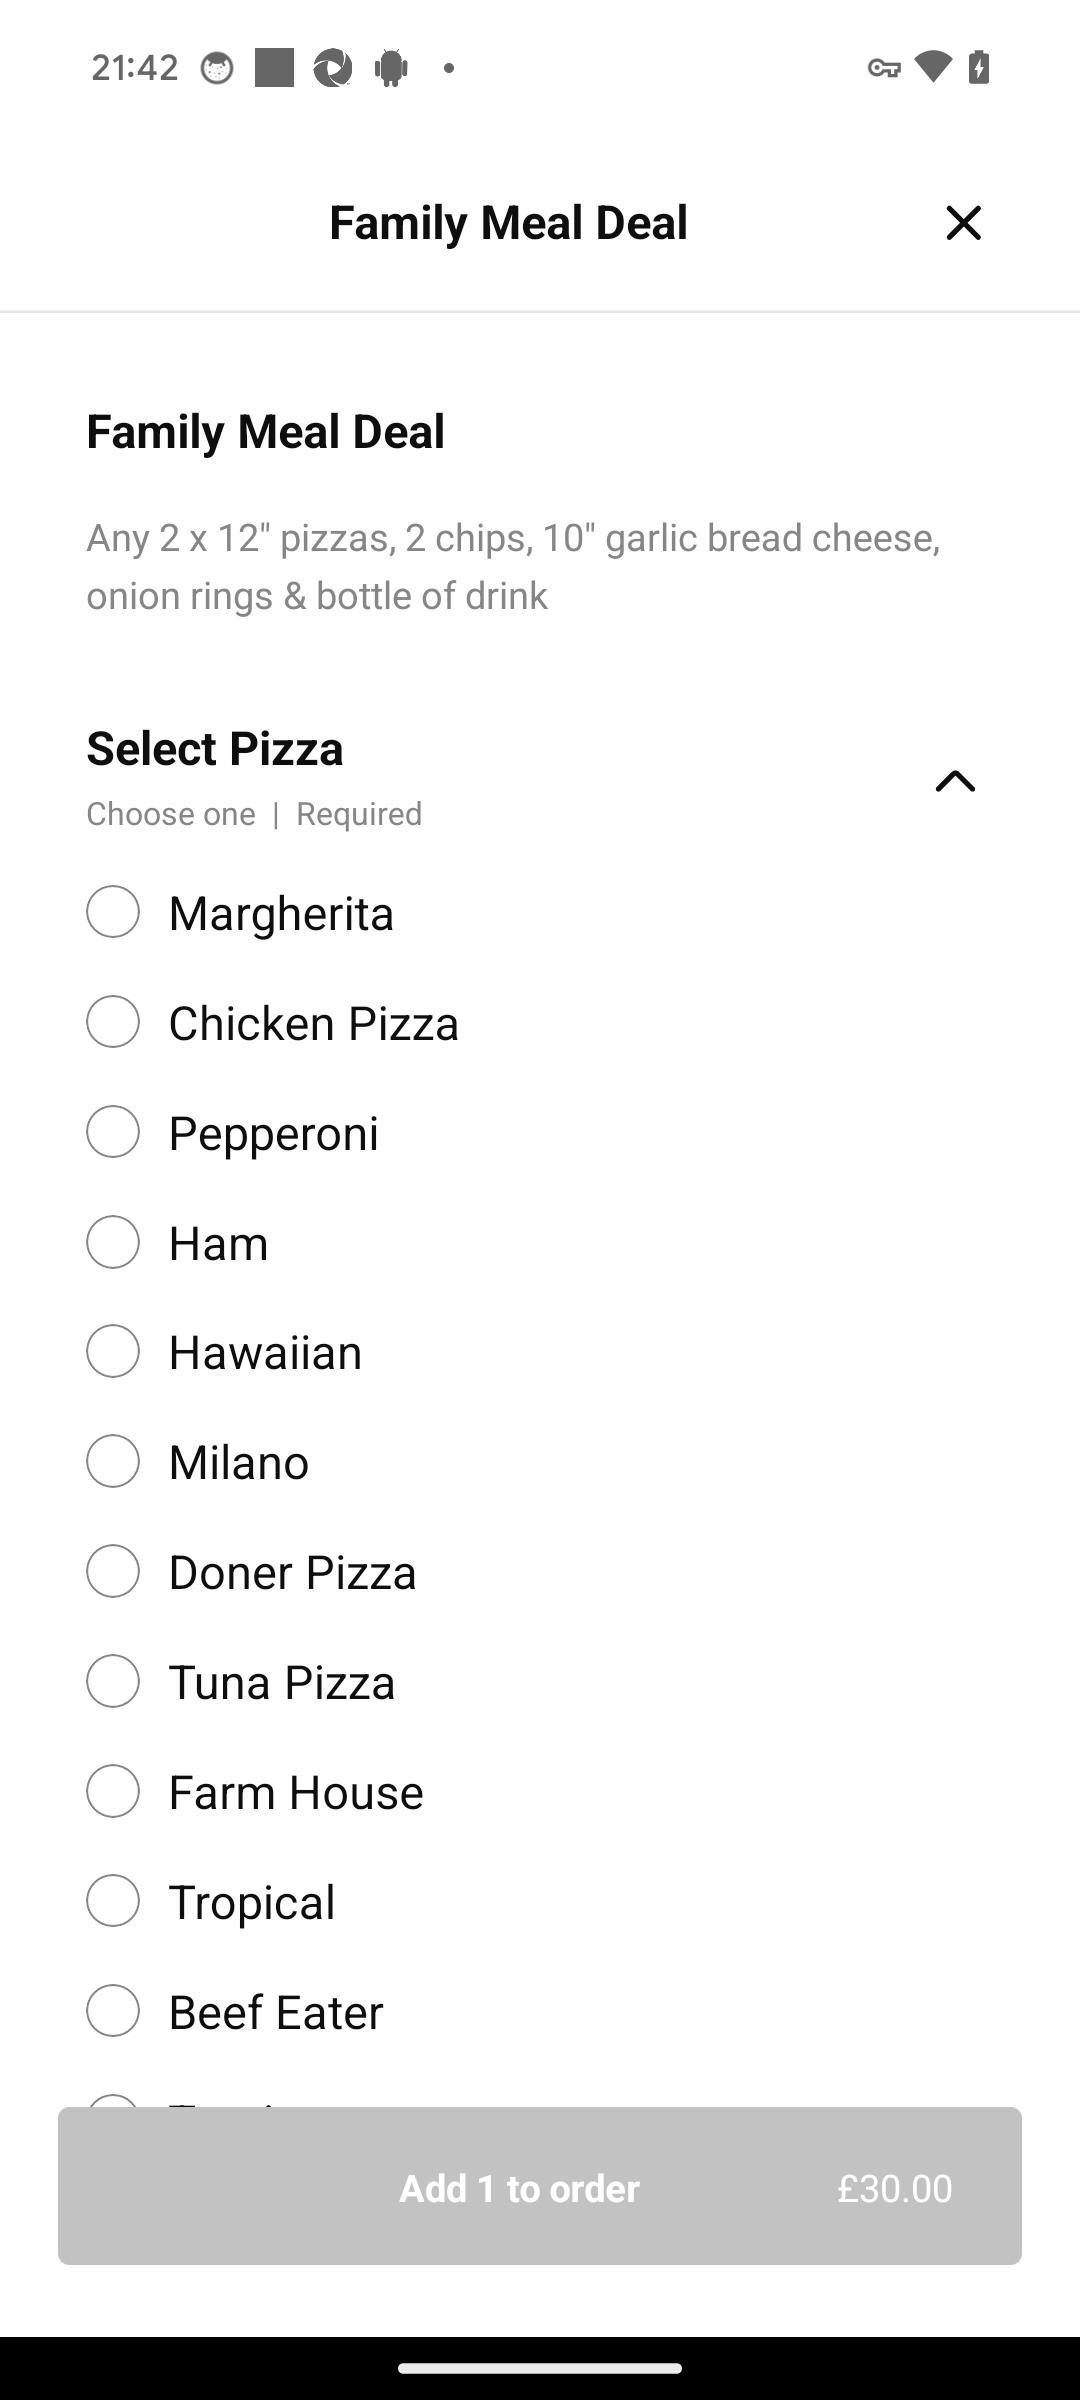Select the Margherita radio button
1080x2400 pixels.
113,912
